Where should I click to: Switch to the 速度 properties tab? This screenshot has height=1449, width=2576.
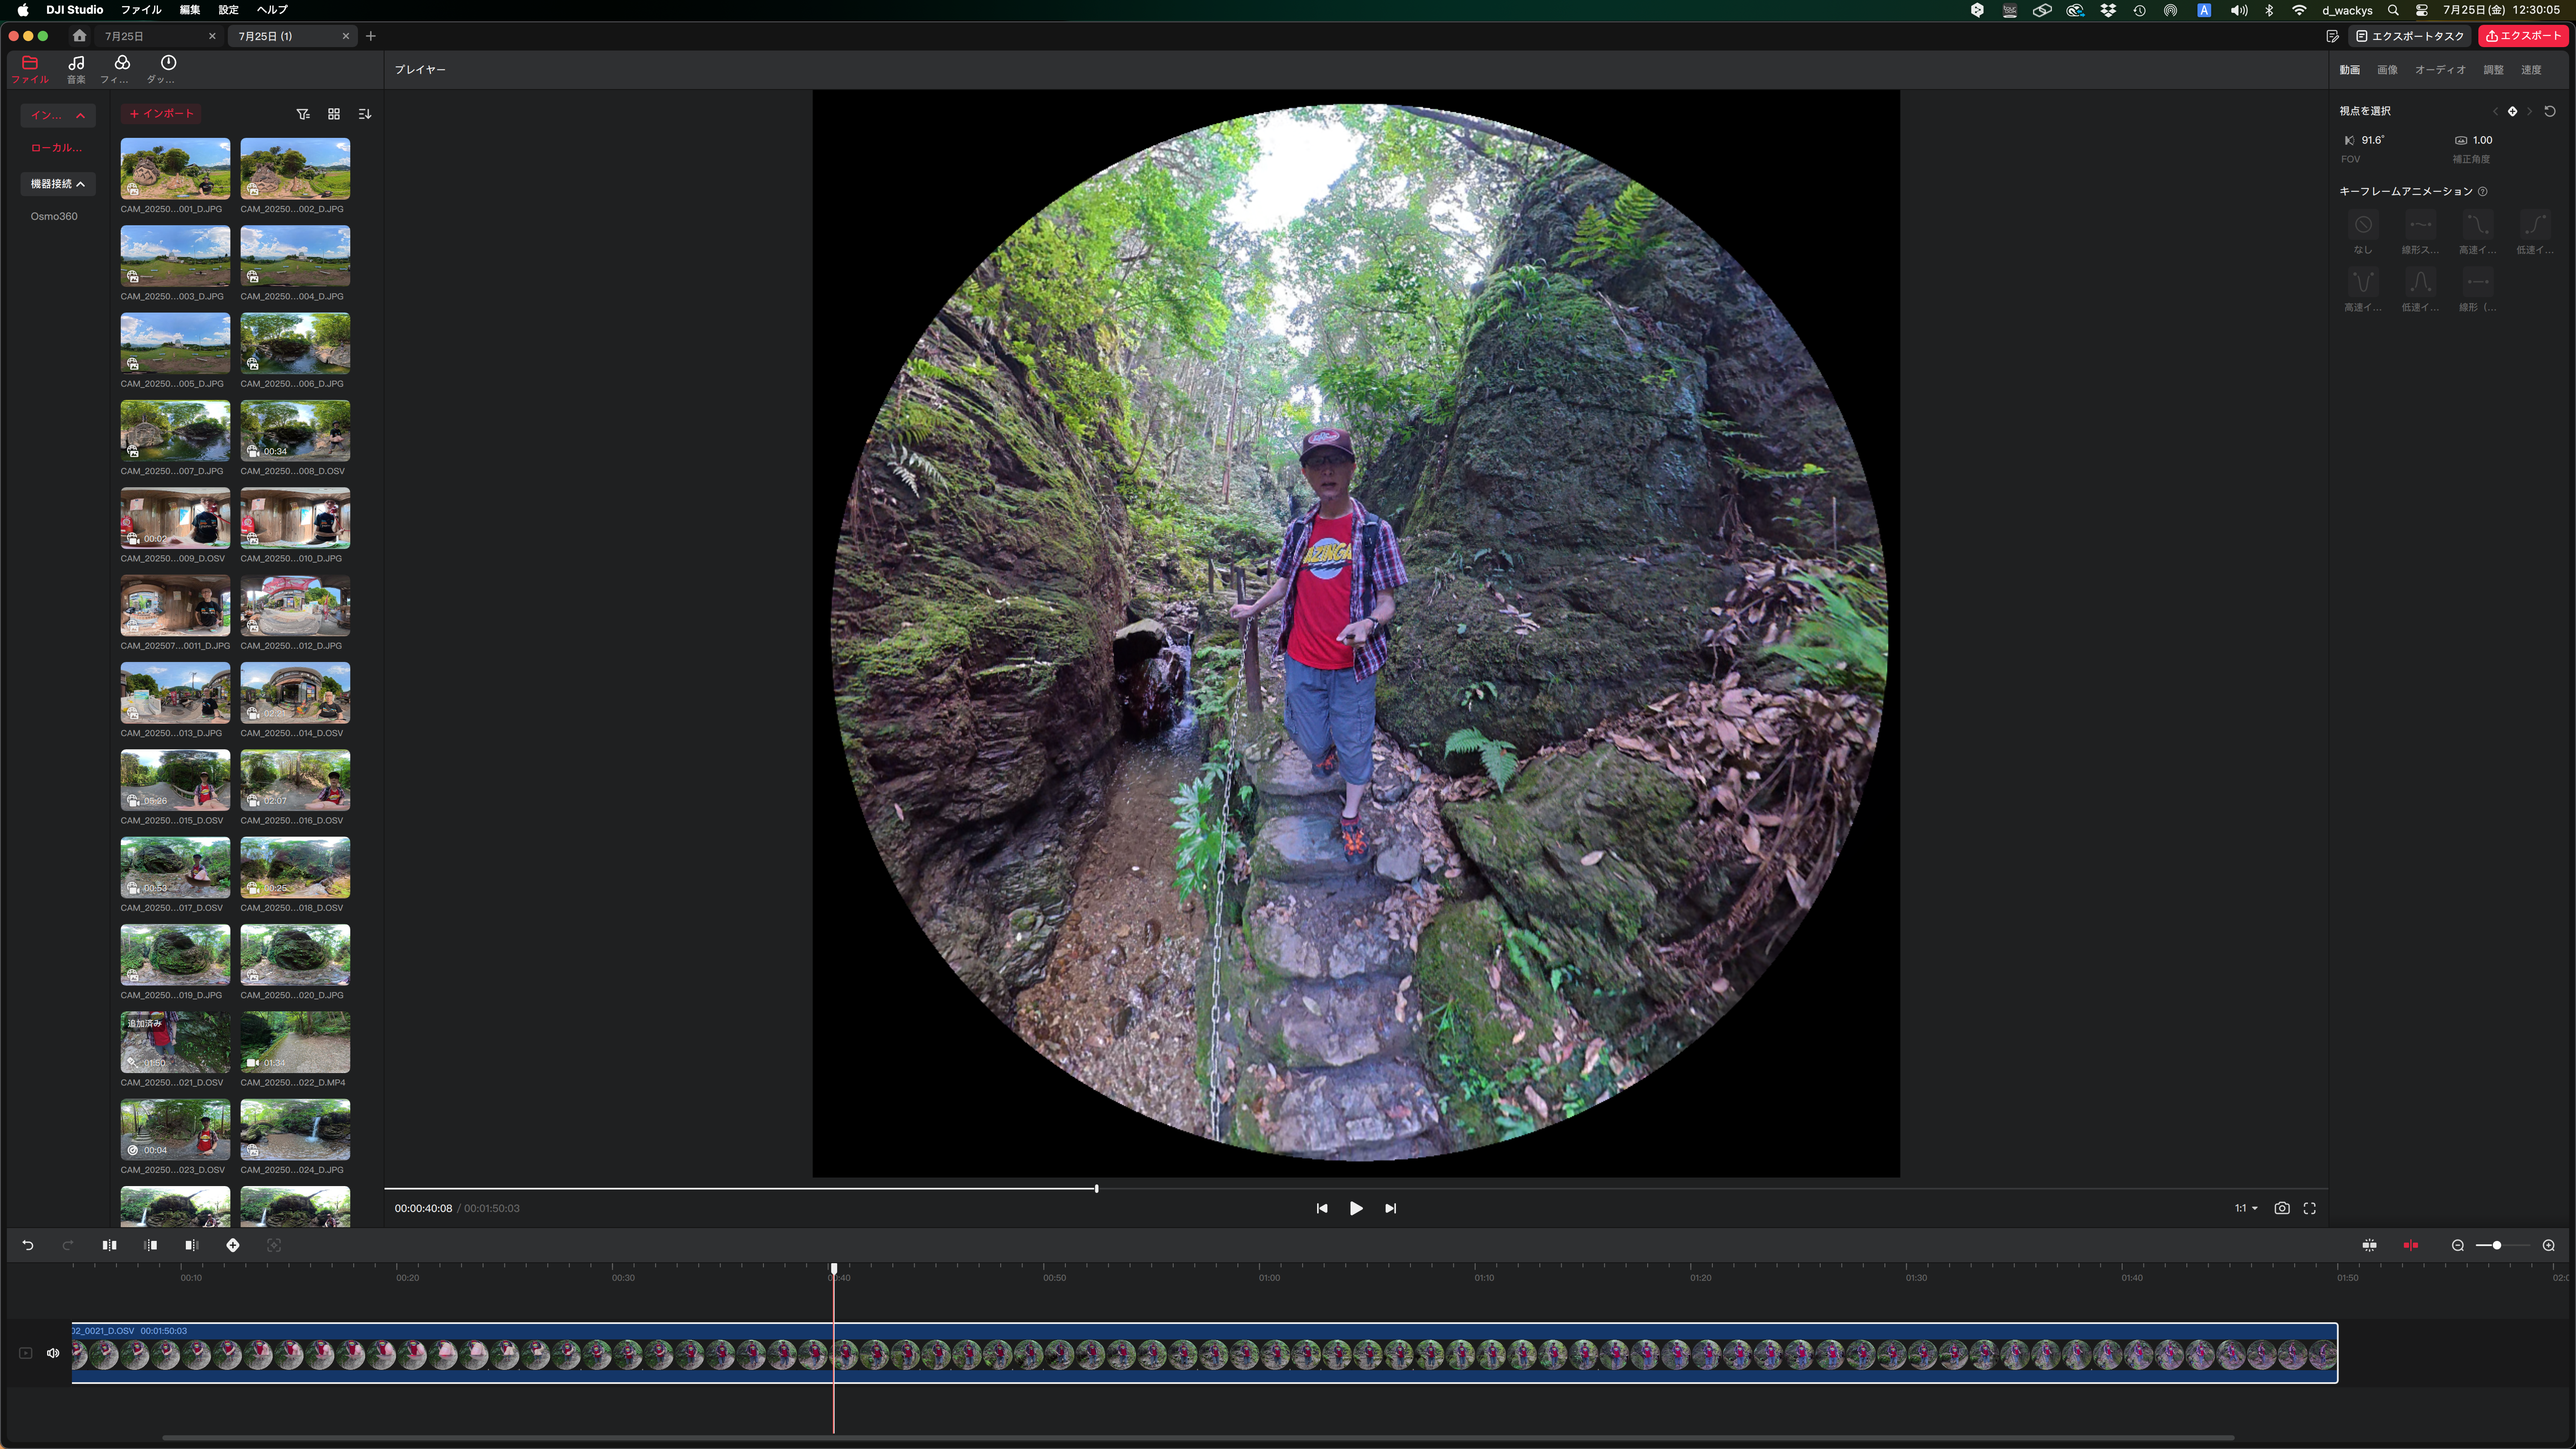[2531, 70]
